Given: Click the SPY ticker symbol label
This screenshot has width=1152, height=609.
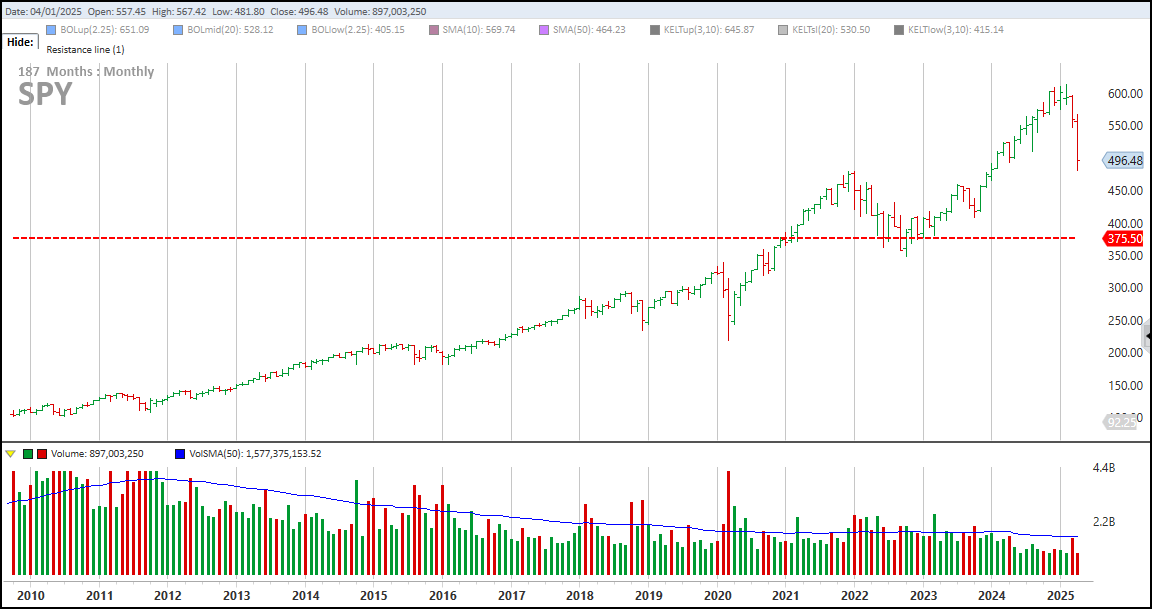Looking at the screenshot, I should tap(45, 95).
